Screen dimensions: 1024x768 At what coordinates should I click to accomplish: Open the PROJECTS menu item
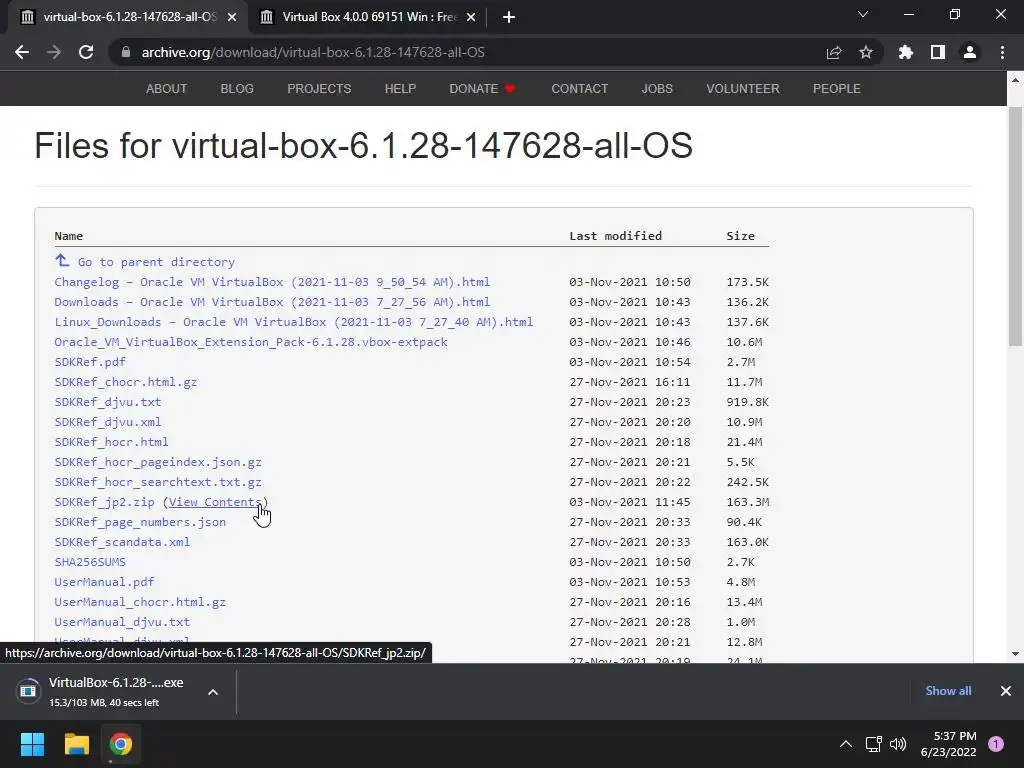point(319,89)
